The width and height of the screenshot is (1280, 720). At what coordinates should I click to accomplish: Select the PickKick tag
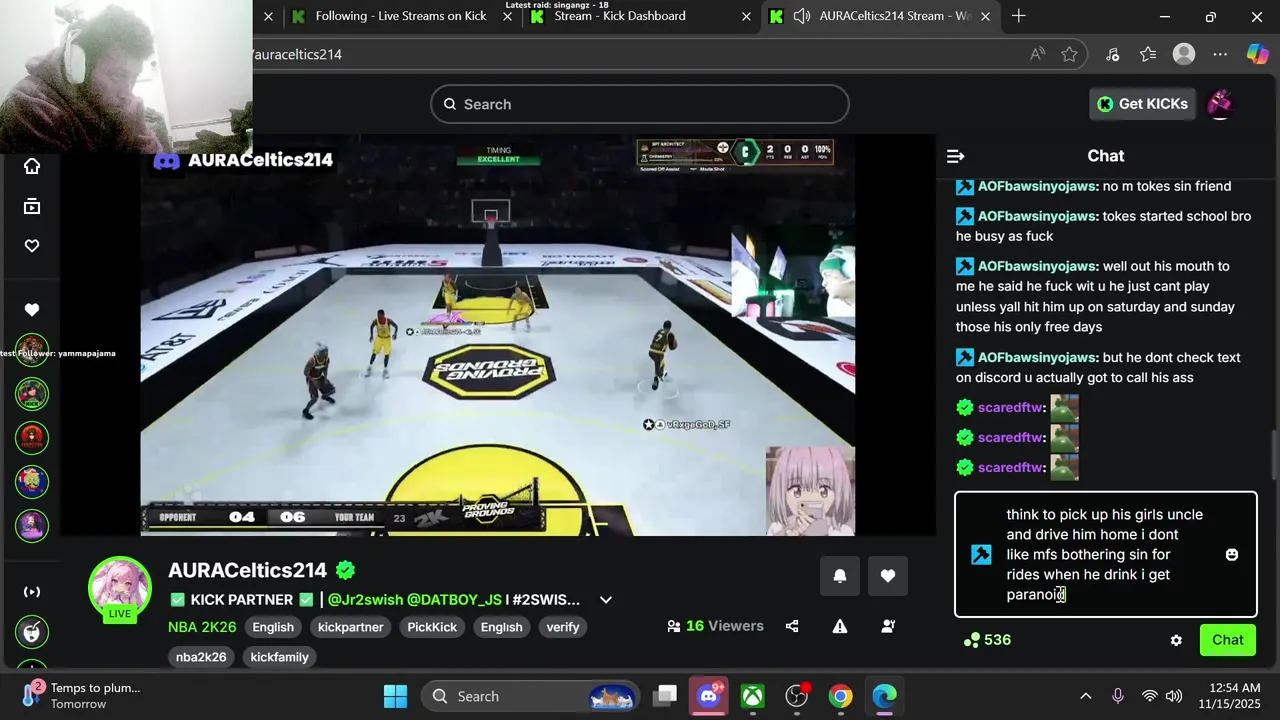[x=432, y=627]
